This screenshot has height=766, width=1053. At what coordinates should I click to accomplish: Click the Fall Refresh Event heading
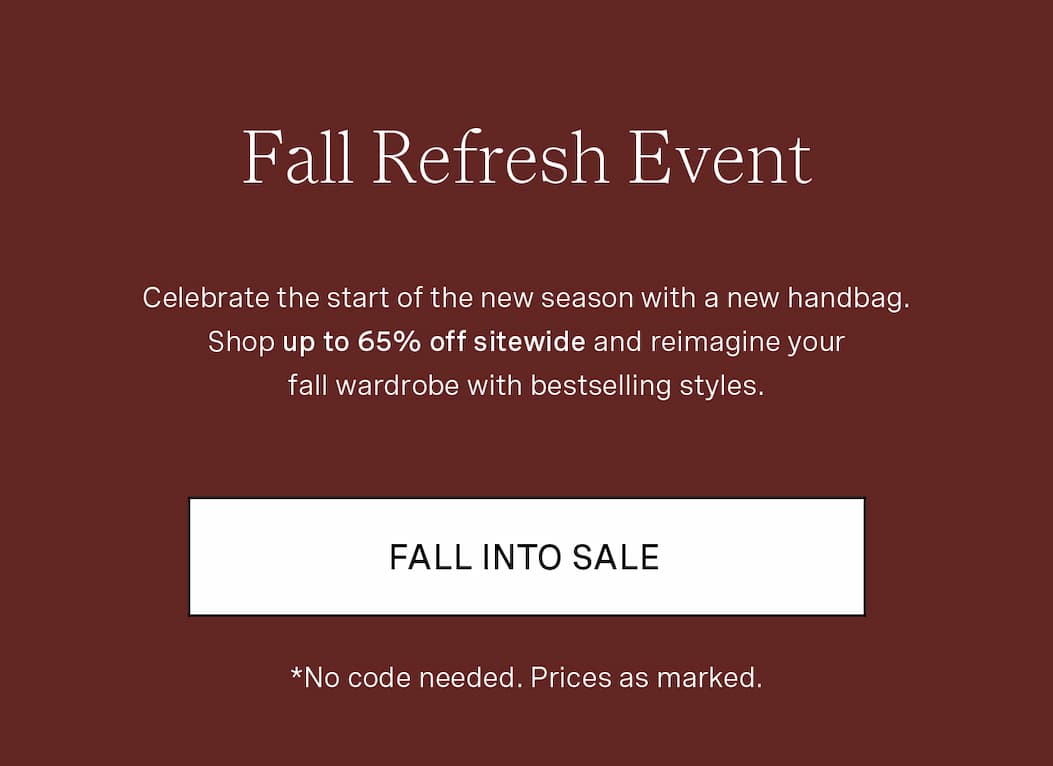click(526, 158)
